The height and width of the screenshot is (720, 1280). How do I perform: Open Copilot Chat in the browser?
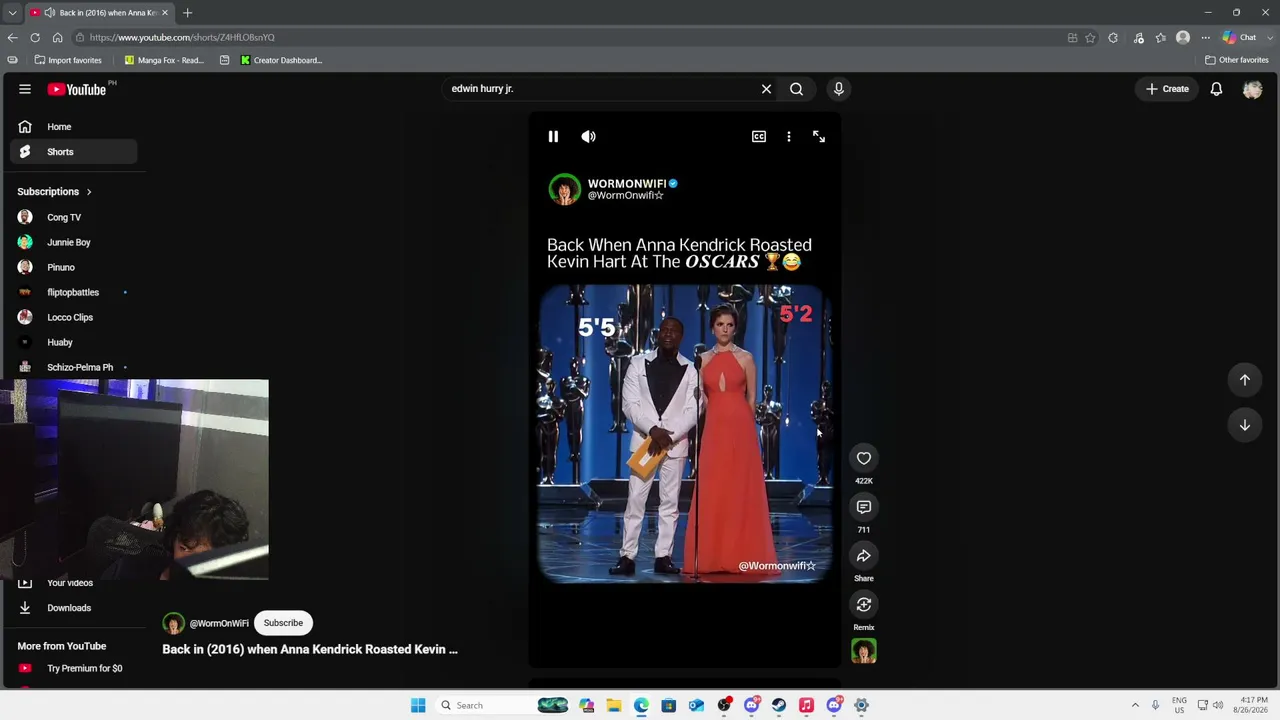[x=1240, y=38]
